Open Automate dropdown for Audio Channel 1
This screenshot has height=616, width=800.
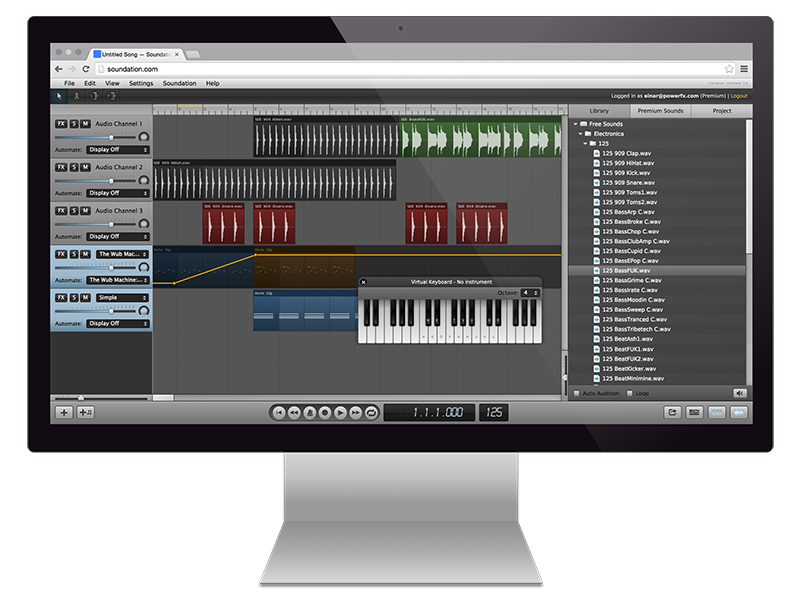(x=117, y=150)
